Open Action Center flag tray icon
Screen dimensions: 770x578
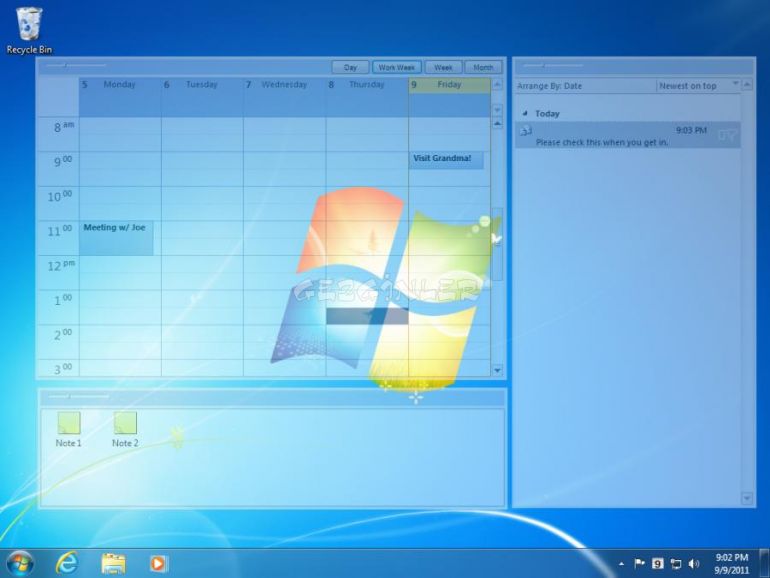pyautogui.click(x=639, y=563)
